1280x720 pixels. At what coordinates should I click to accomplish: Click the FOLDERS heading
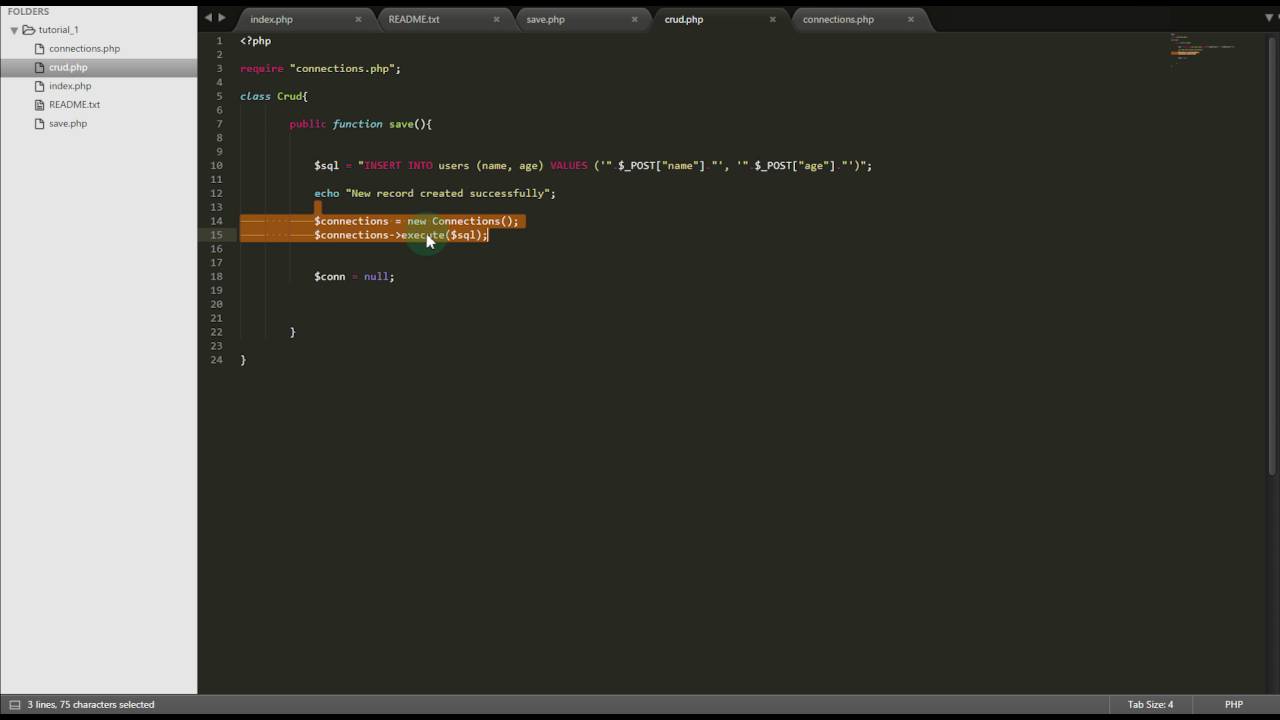[28, 11]
